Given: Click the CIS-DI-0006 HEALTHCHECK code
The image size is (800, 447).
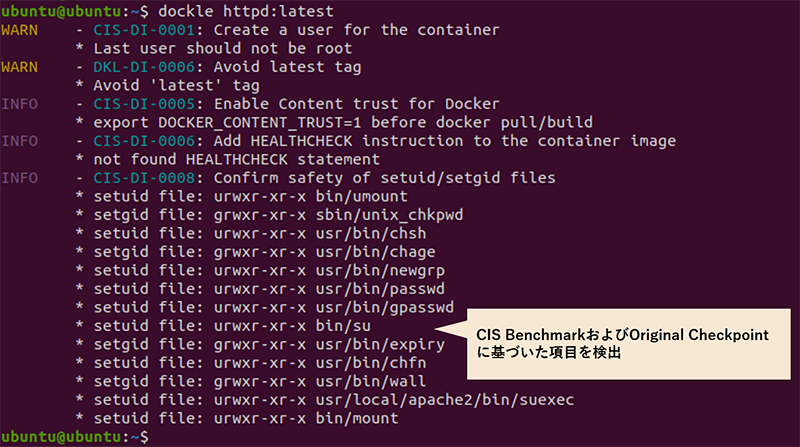Looking at the screenshot, I should click(146, 141).
